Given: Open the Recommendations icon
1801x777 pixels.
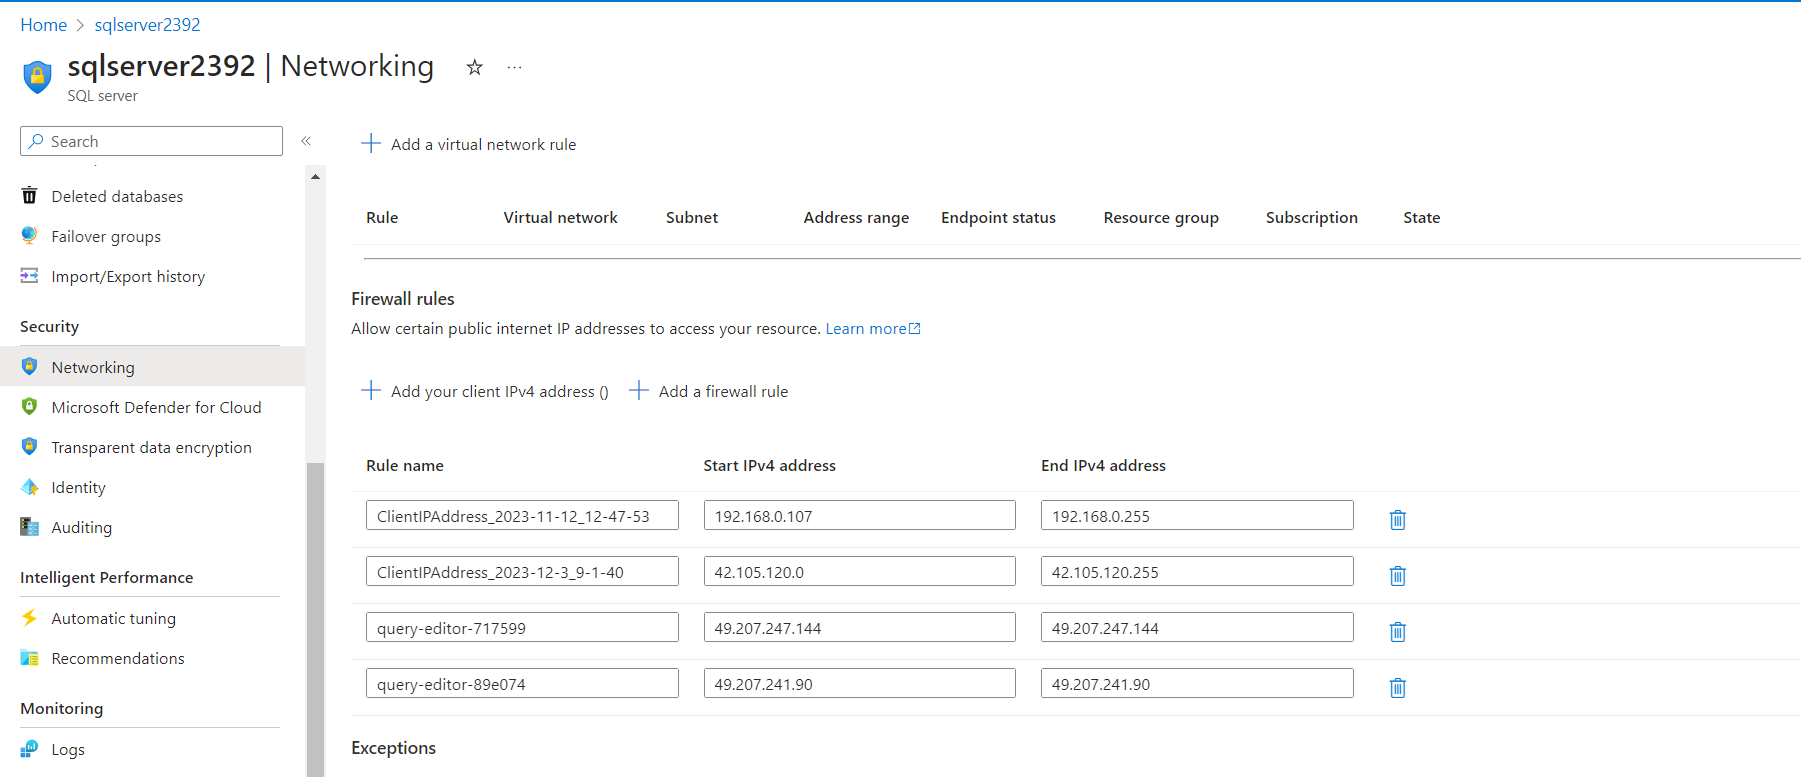Looking at the screenshot, I should pyautogui.click(x=30, y=658).
